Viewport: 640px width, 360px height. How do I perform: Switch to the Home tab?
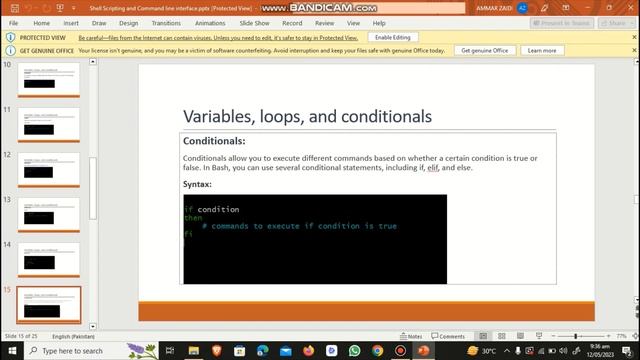click(41, 23)
